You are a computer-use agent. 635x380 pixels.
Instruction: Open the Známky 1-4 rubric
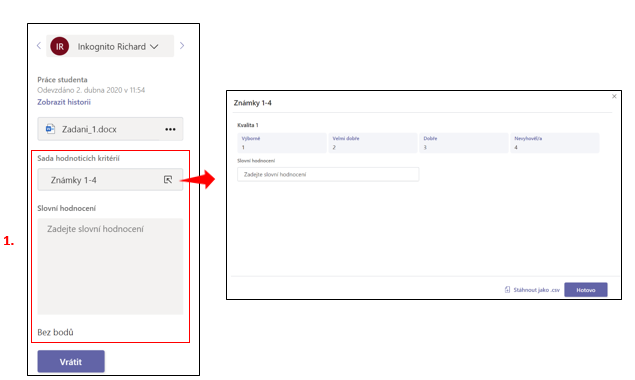[110, 180]
